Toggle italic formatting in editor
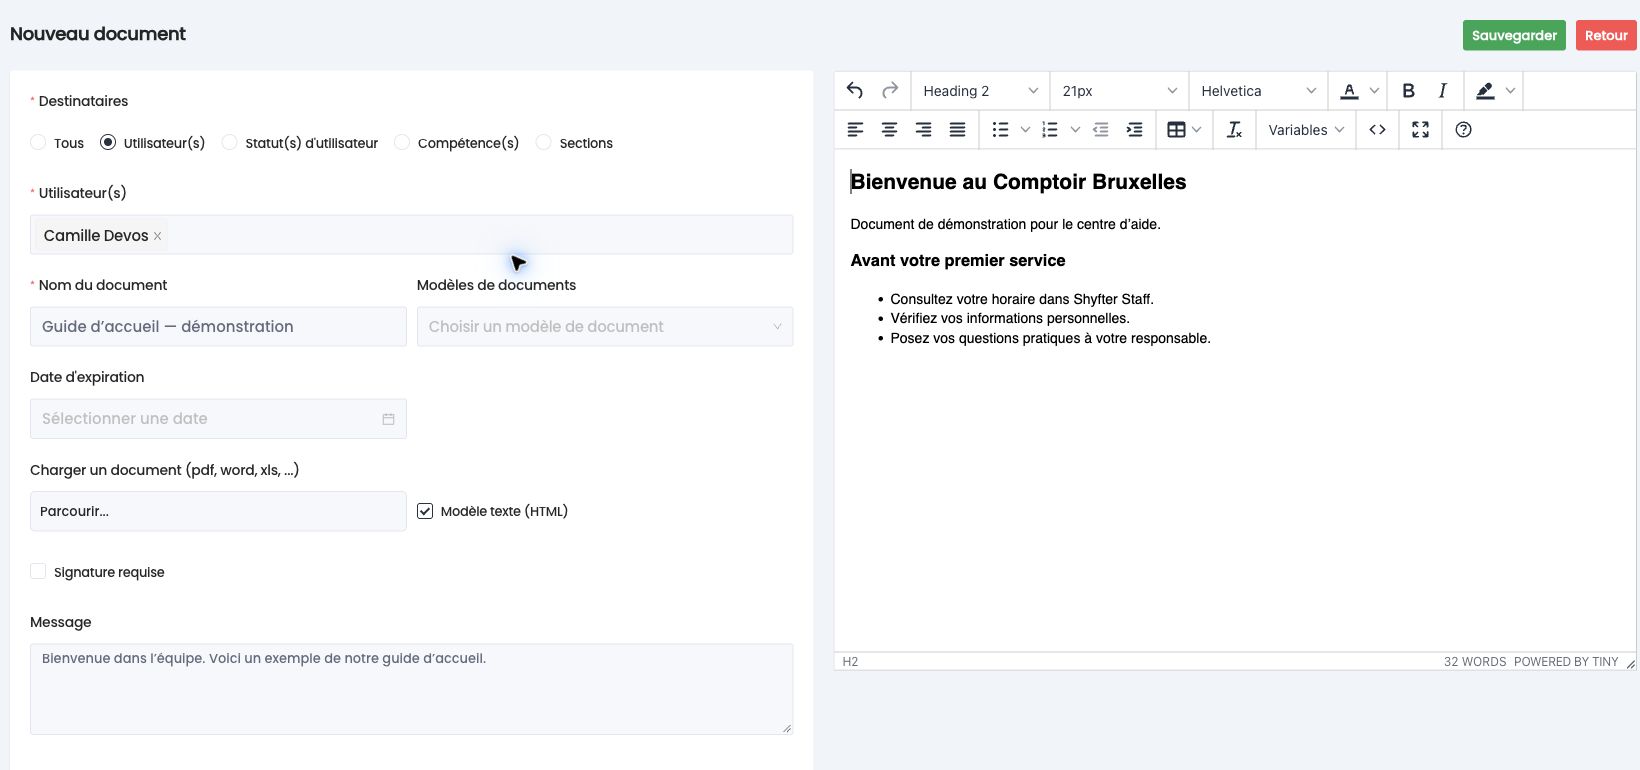The width and height of the screenshot is (1640, 770). click(1442, 91)
